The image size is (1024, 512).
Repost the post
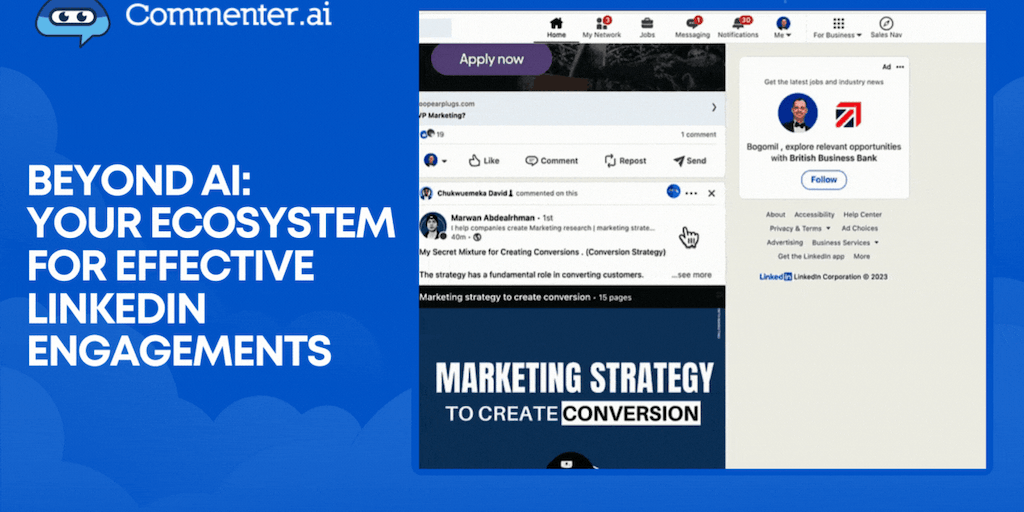click(625, 161)
